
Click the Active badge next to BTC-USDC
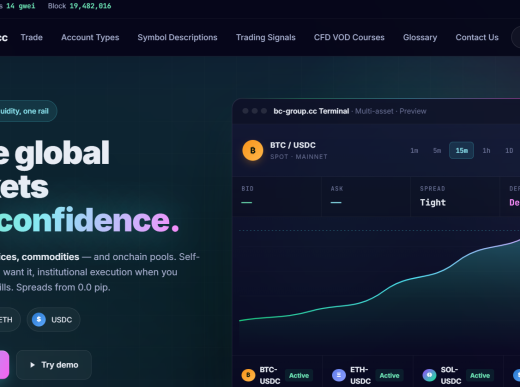(299, 376)
